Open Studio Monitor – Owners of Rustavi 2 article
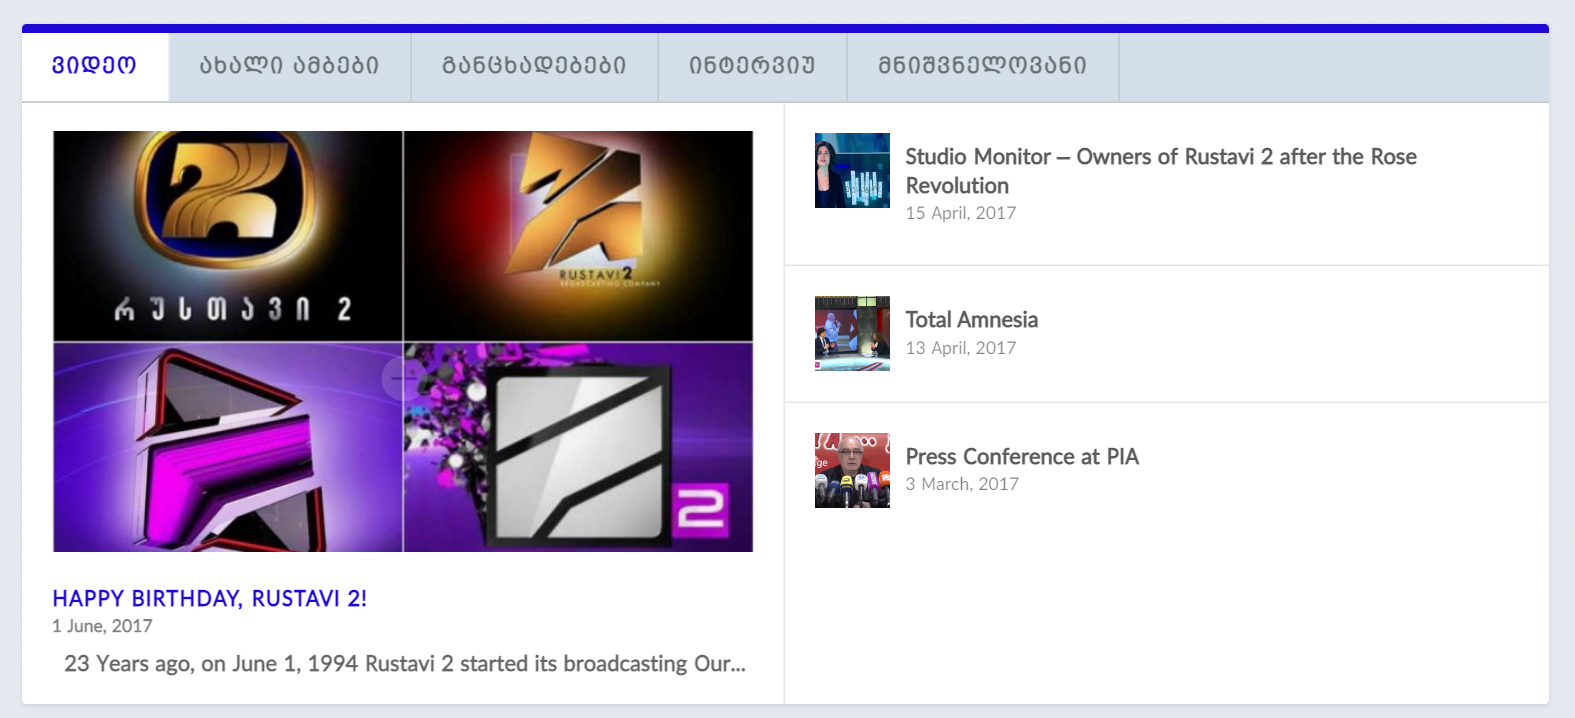The height and width of the screenshot is (718, 1575). [x=1161, y=171]
